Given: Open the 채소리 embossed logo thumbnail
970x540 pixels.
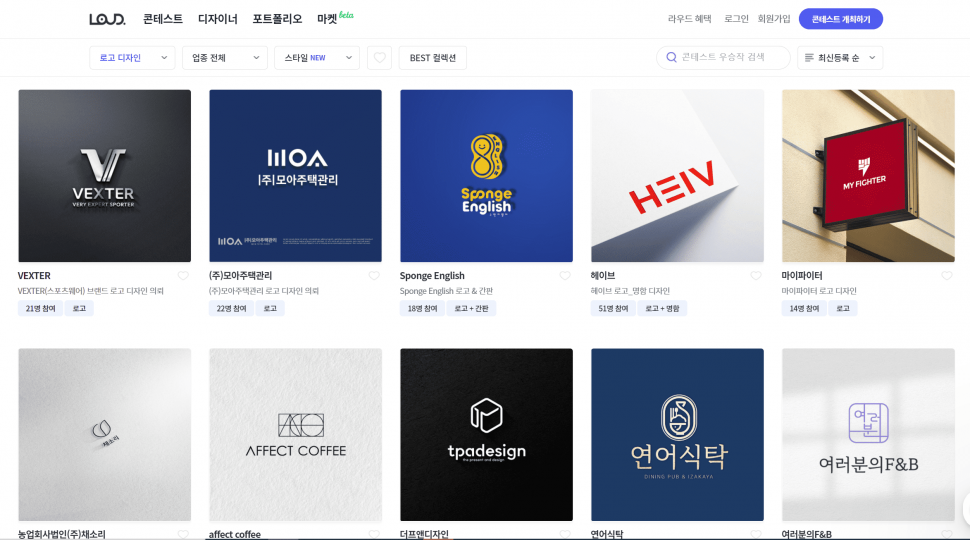Looking at the screenshot, I should (105, 435).
